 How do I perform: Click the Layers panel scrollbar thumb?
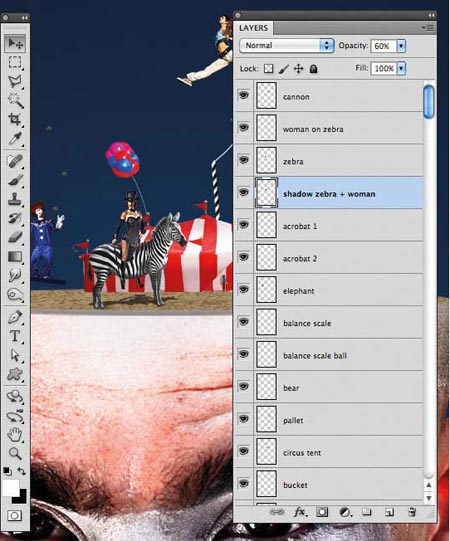click(x=429, y=102)
